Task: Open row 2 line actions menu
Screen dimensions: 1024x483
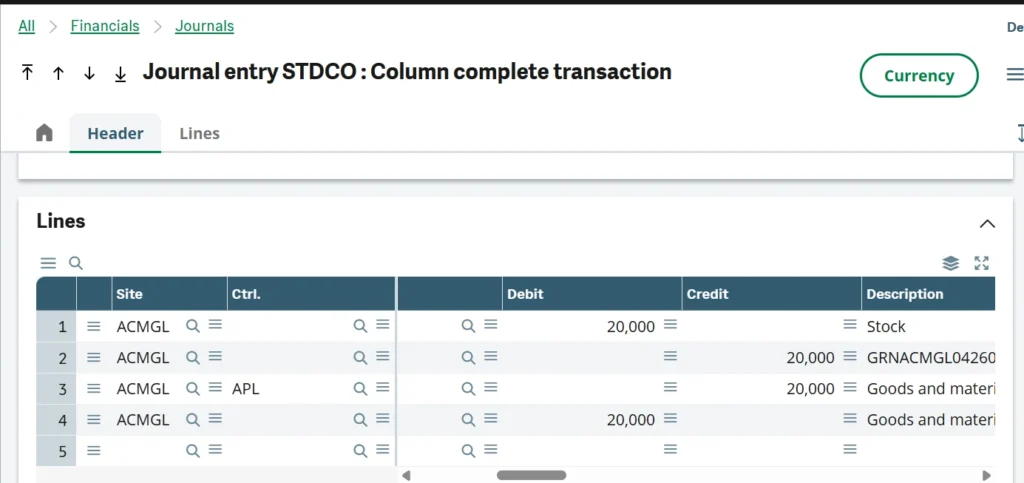Action: [x=94, y=357]
